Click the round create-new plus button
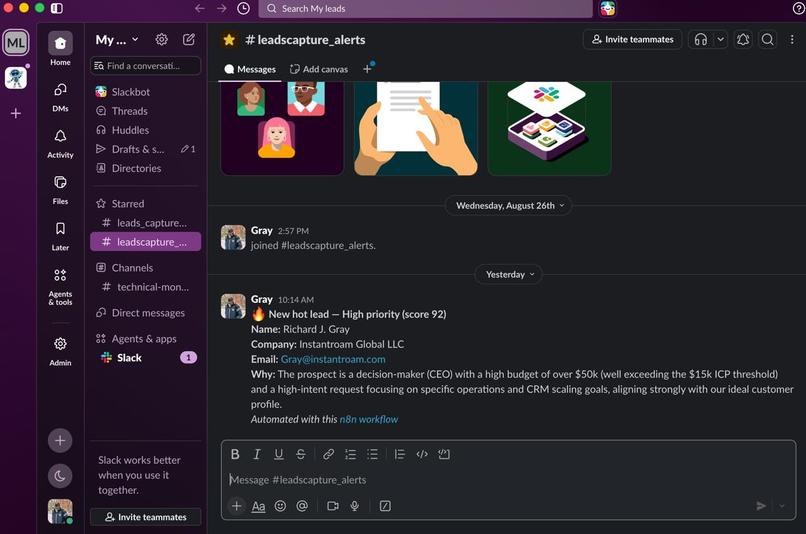 pos(60,440)
